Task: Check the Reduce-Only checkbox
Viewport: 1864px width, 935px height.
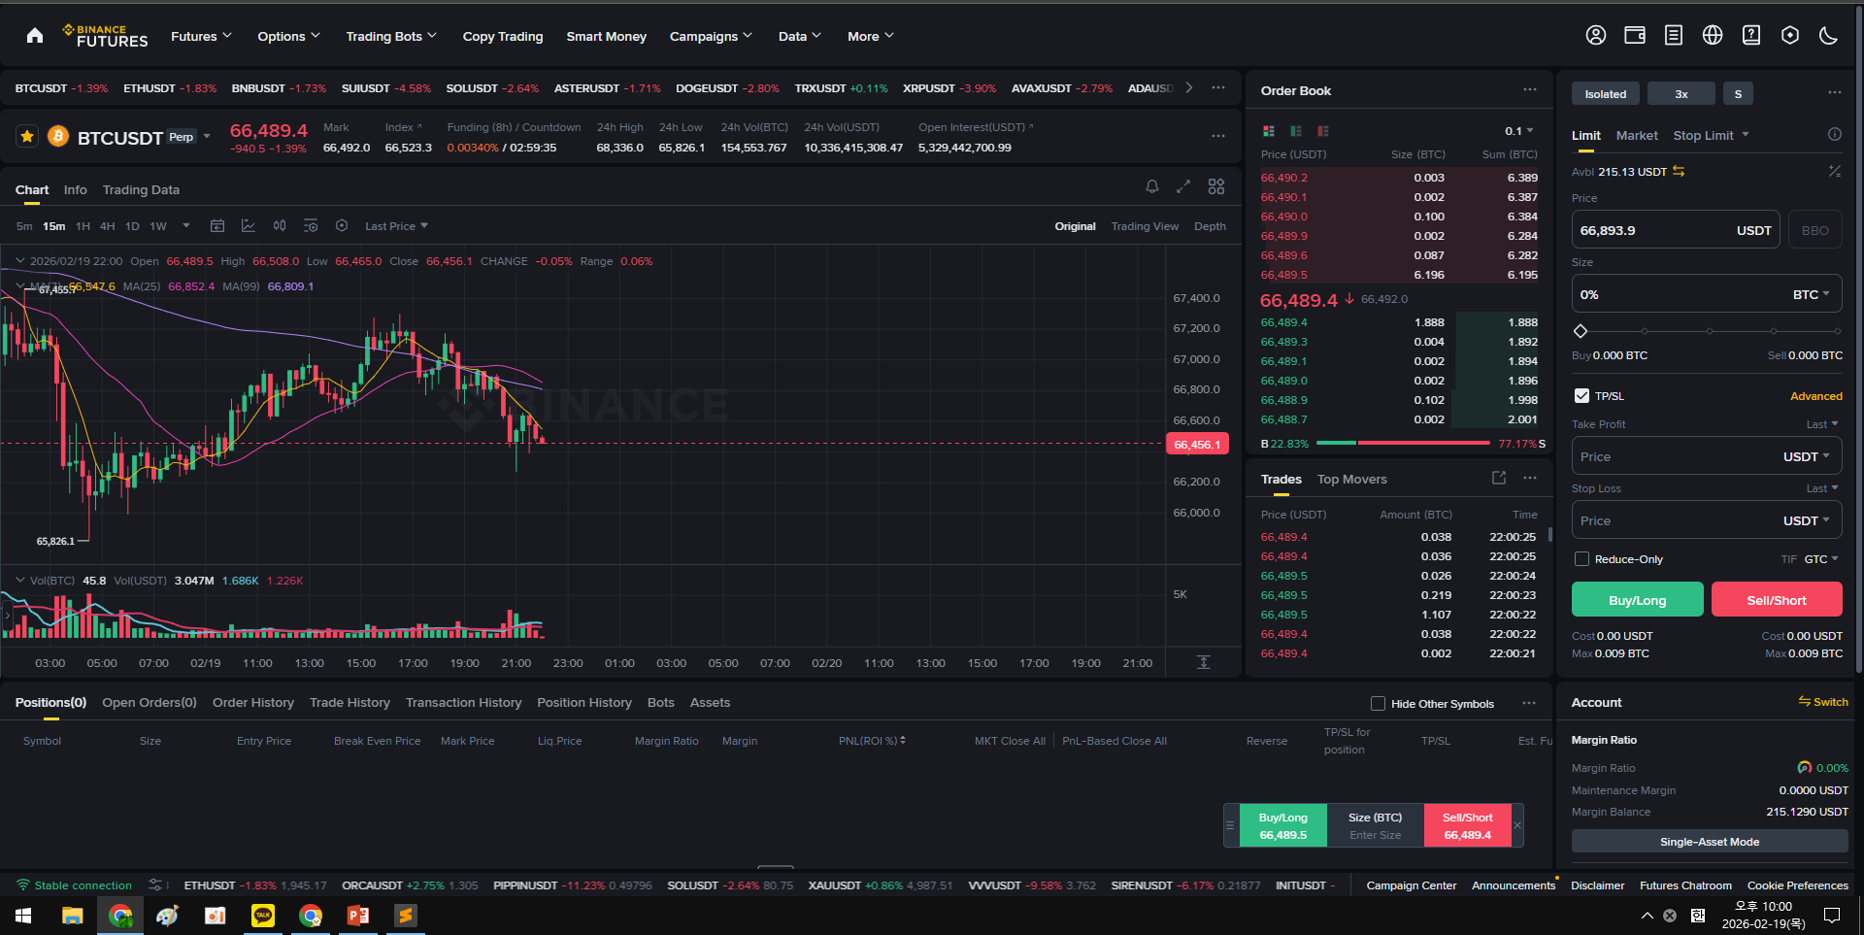Action: [1581, 559]
